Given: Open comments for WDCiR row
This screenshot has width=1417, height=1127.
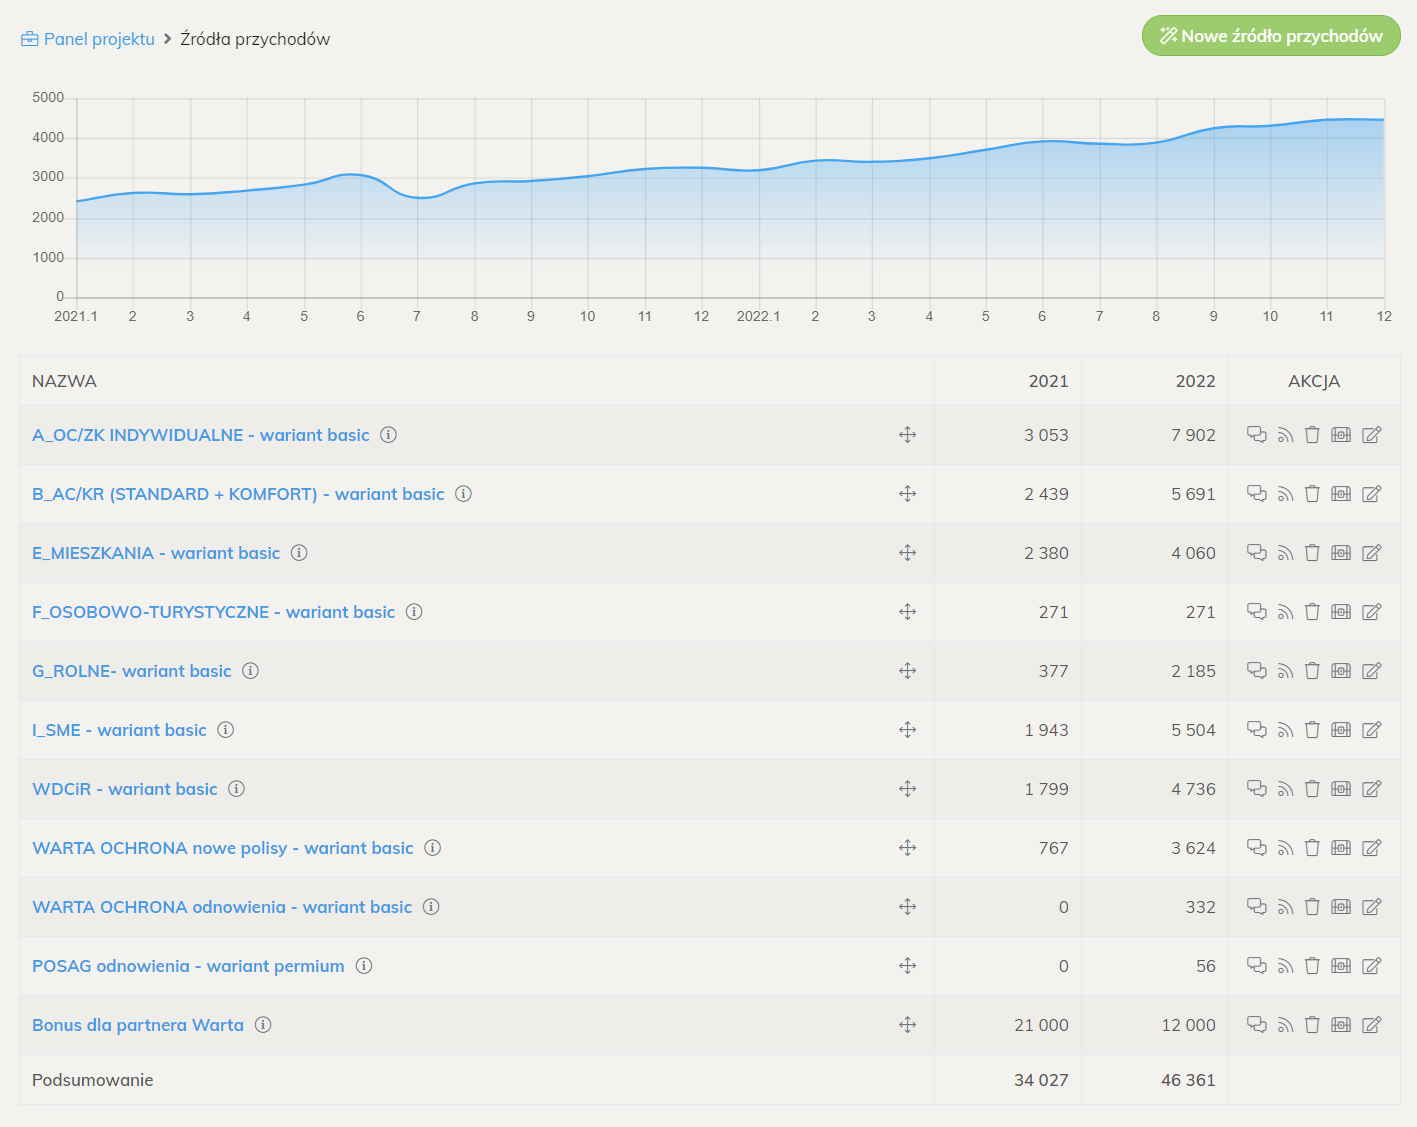Looking at the screenshot, I should (x=1256, y=788).
